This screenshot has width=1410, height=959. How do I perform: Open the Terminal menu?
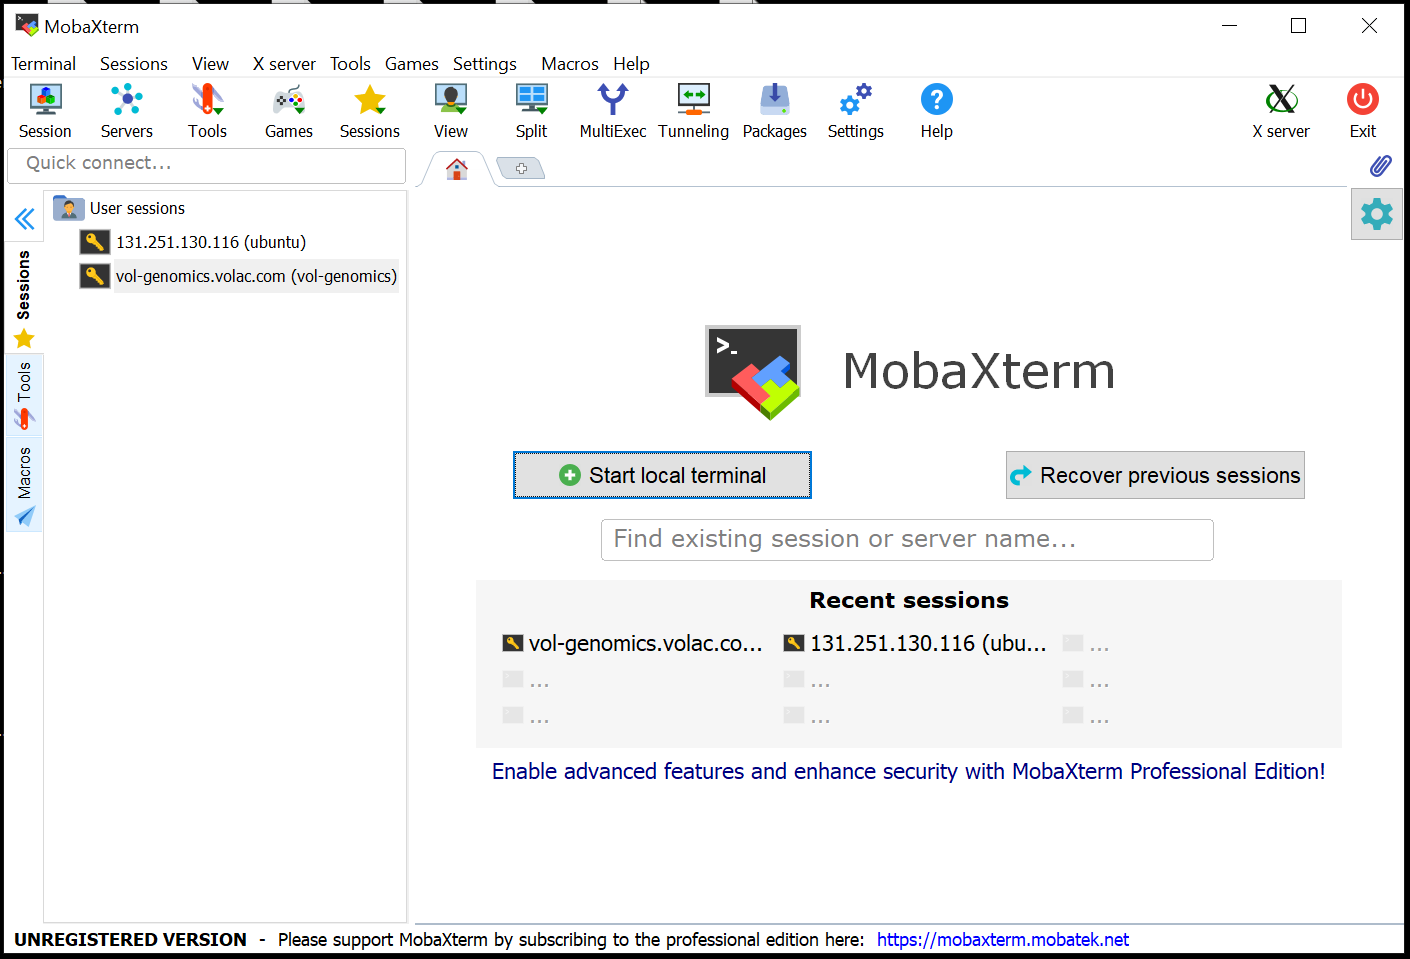(x=43, y=64)
